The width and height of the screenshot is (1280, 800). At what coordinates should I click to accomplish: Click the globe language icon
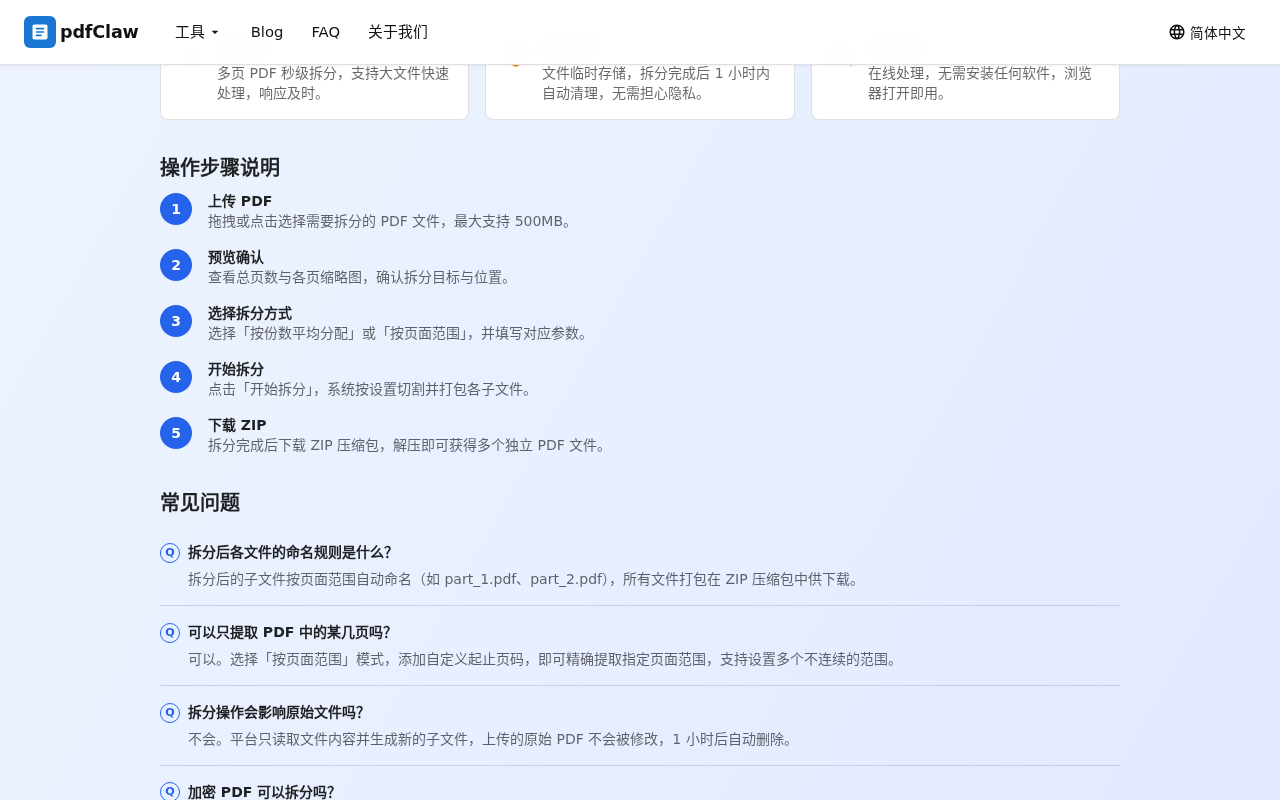1177,32
